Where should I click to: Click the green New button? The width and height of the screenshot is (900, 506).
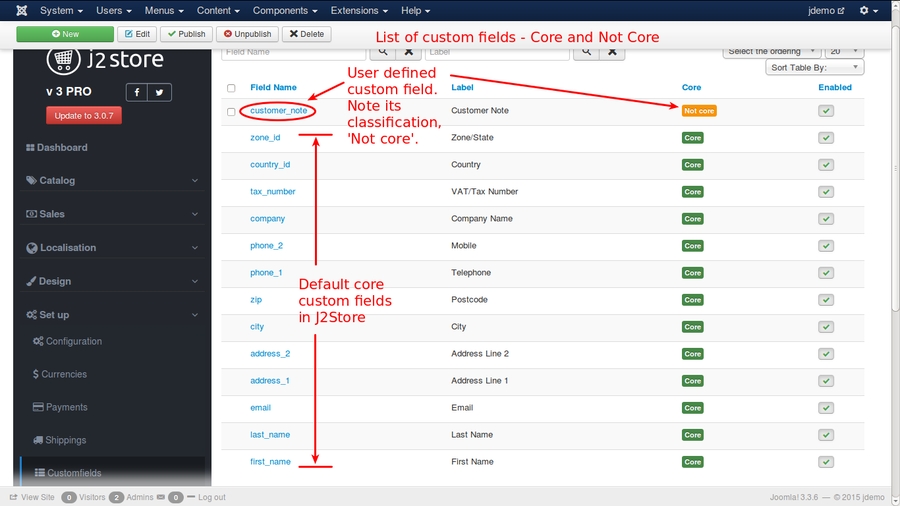click(65, 34)
